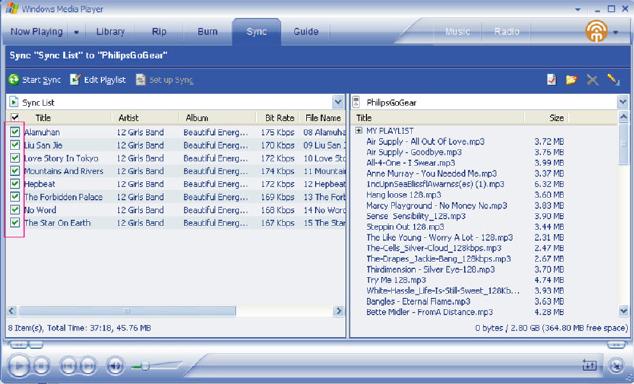This screenshot has width=634, height=384.
Task: Open the Music link
Action: pyautogui.click(x=457, y=32)
